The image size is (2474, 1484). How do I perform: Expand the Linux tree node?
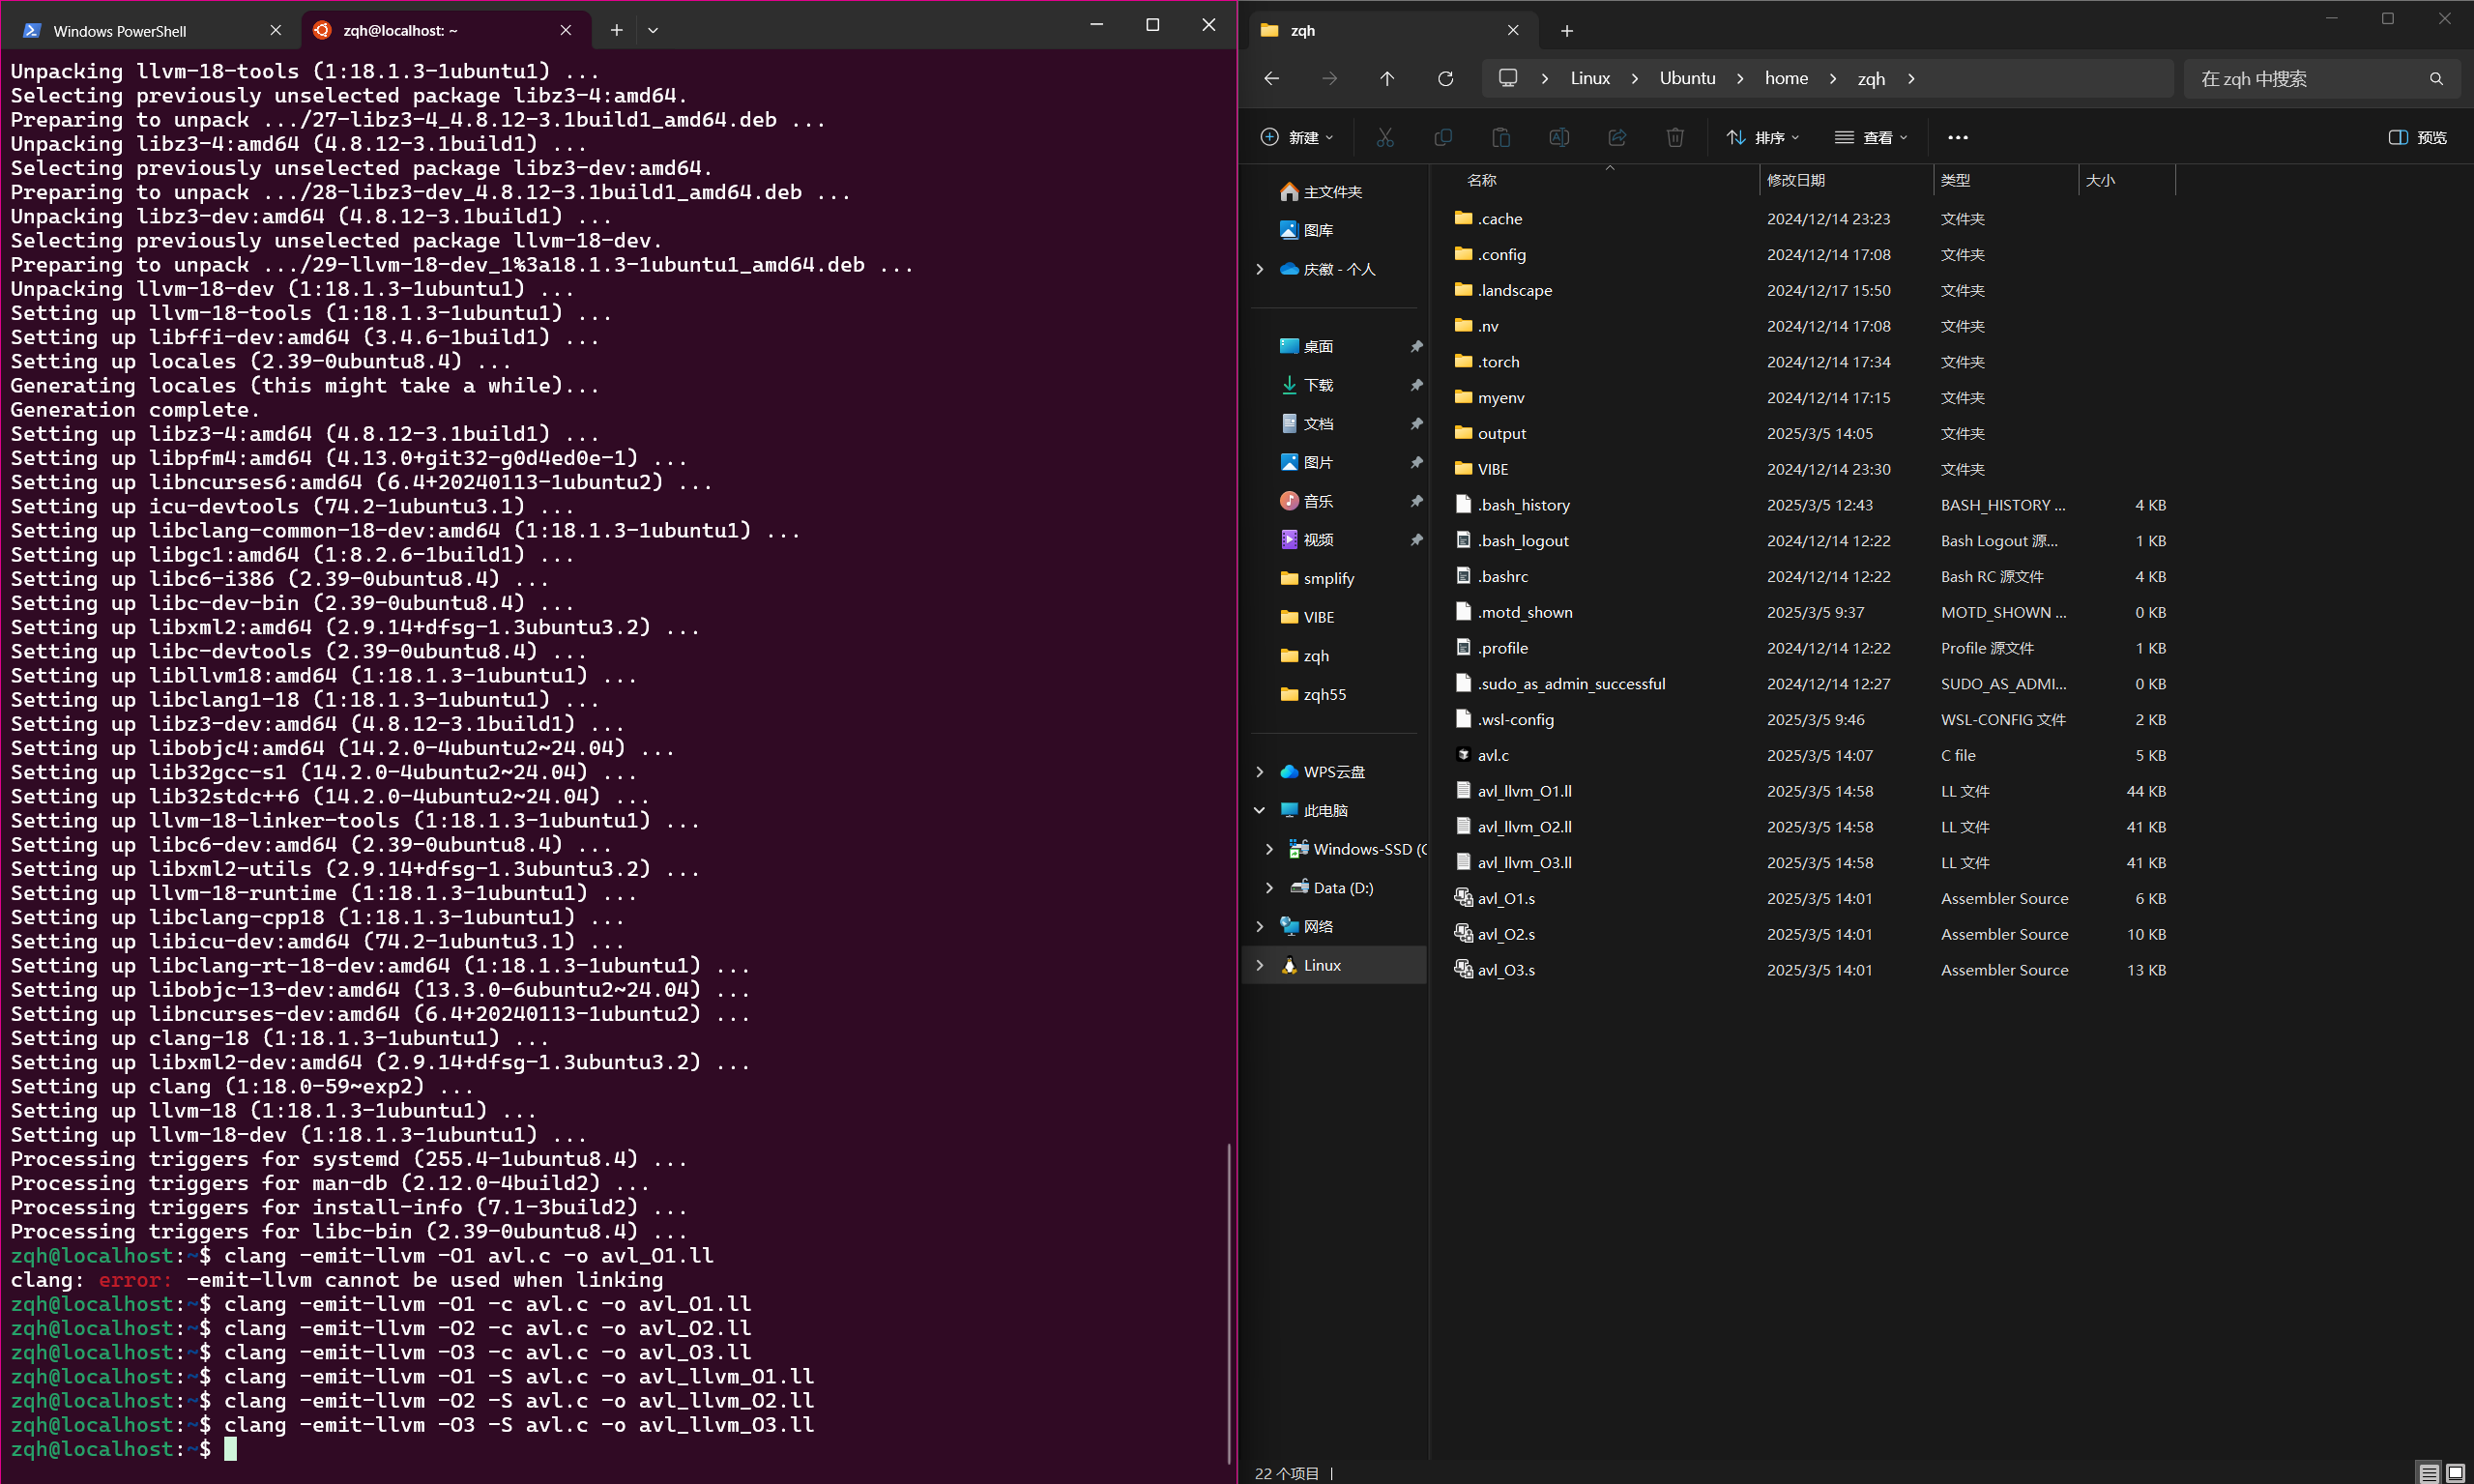[1260, 965]
